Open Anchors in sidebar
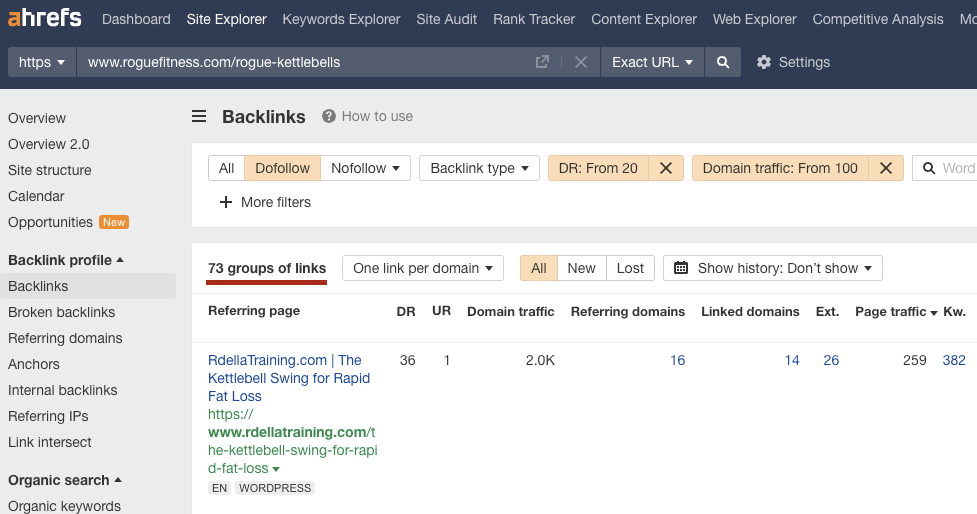This screenshot has width=977, height=514. [x=34, y=364]
